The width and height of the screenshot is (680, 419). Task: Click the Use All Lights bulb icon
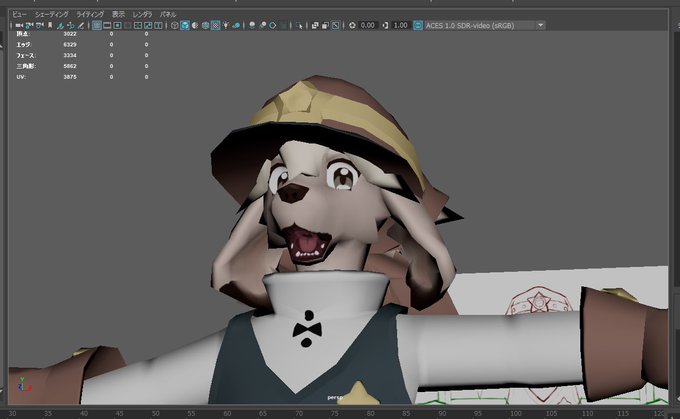[x=226, y=26]
